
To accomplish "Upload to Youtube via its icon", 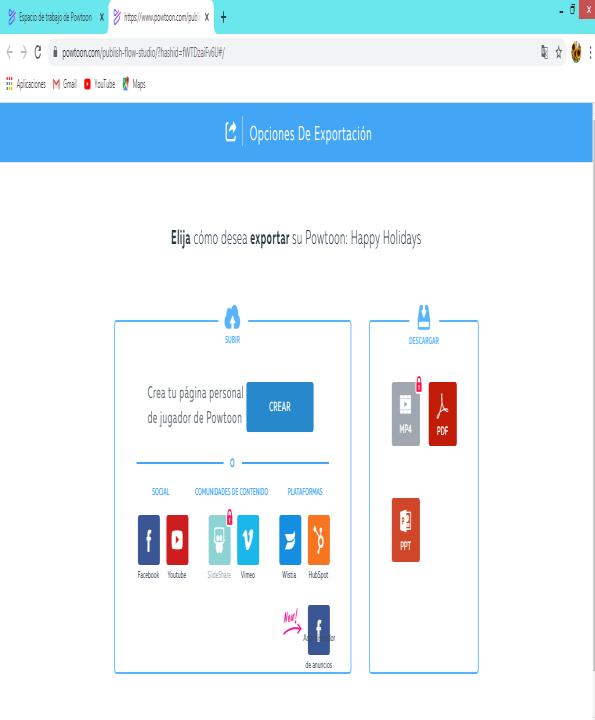I will point(177,540).
